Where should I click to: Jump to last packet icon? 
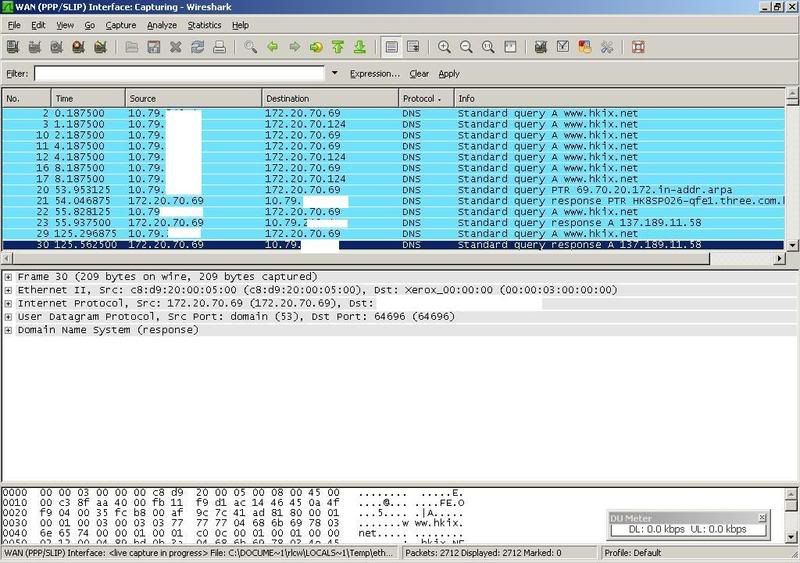coord(360,47)
